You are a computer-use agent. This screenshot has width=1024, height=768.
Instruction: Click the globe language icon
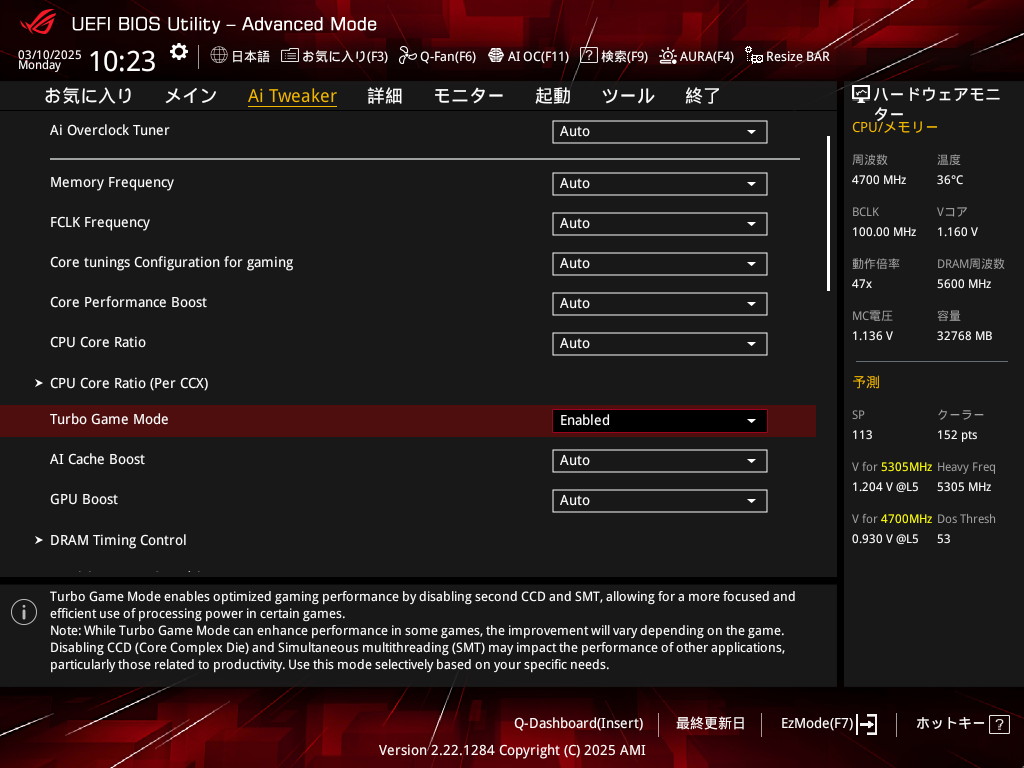click(219, 56)
